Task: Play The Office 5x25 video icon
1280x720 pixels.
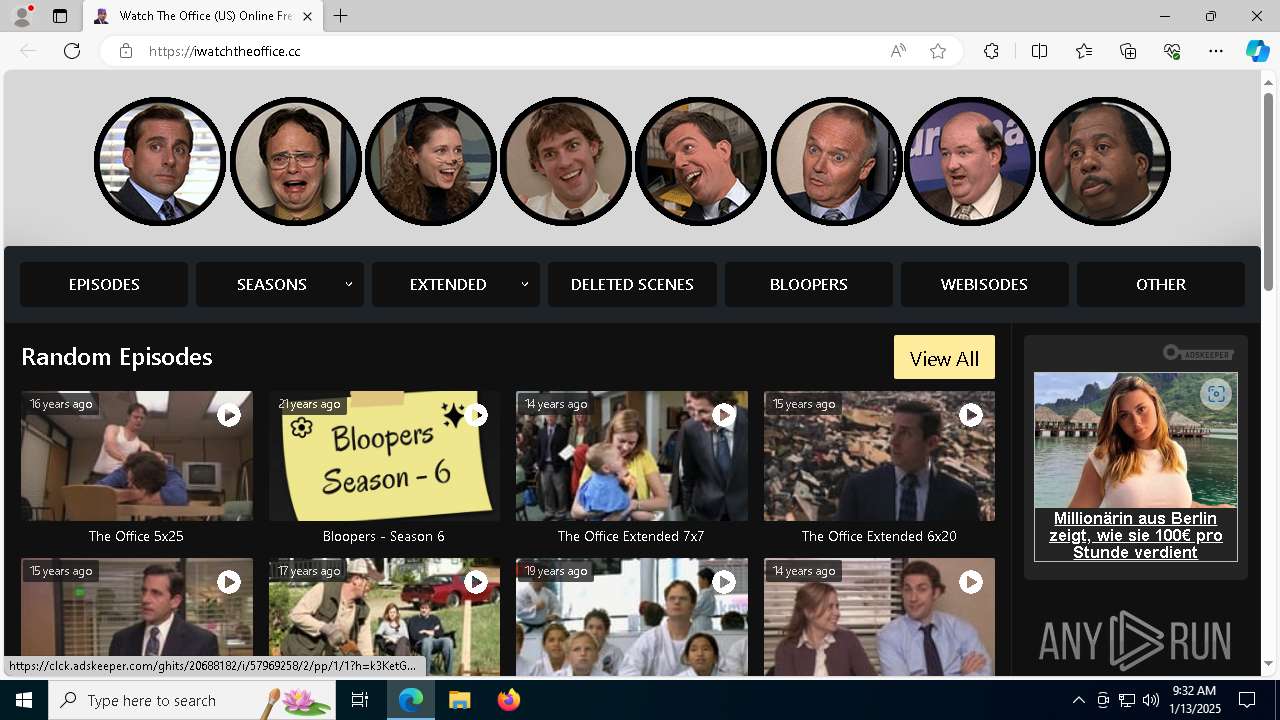Action: click(x=229, y=414)
